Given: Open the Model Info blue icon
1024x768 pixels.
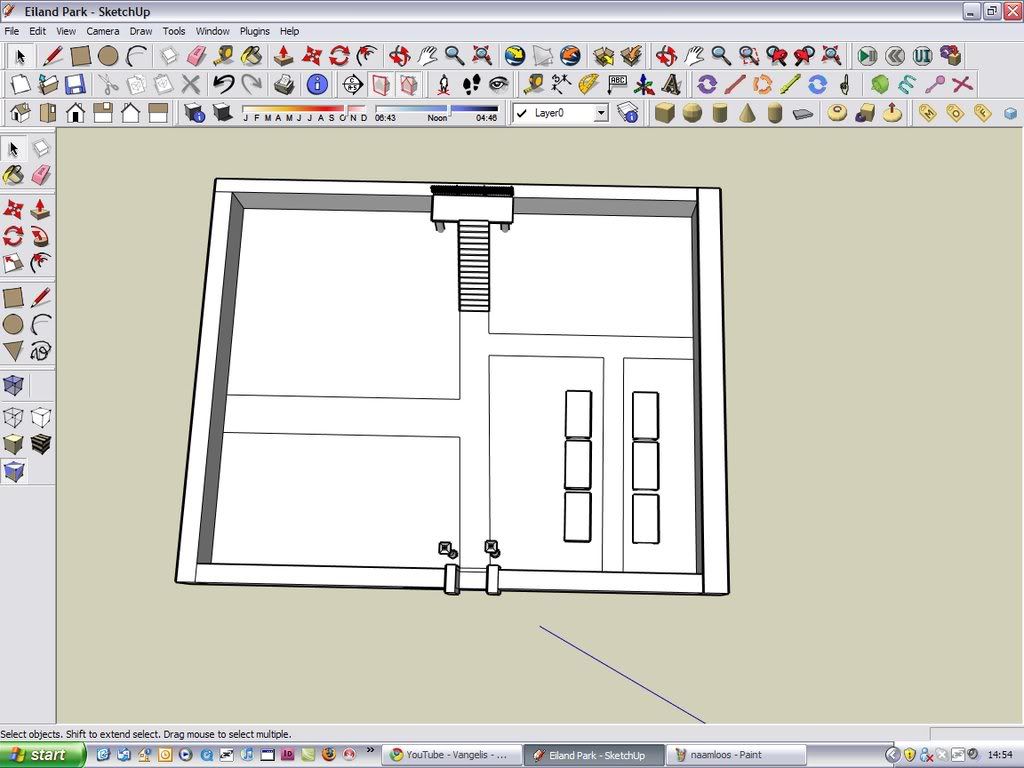Looking at the screenshot, I should 317,84.
